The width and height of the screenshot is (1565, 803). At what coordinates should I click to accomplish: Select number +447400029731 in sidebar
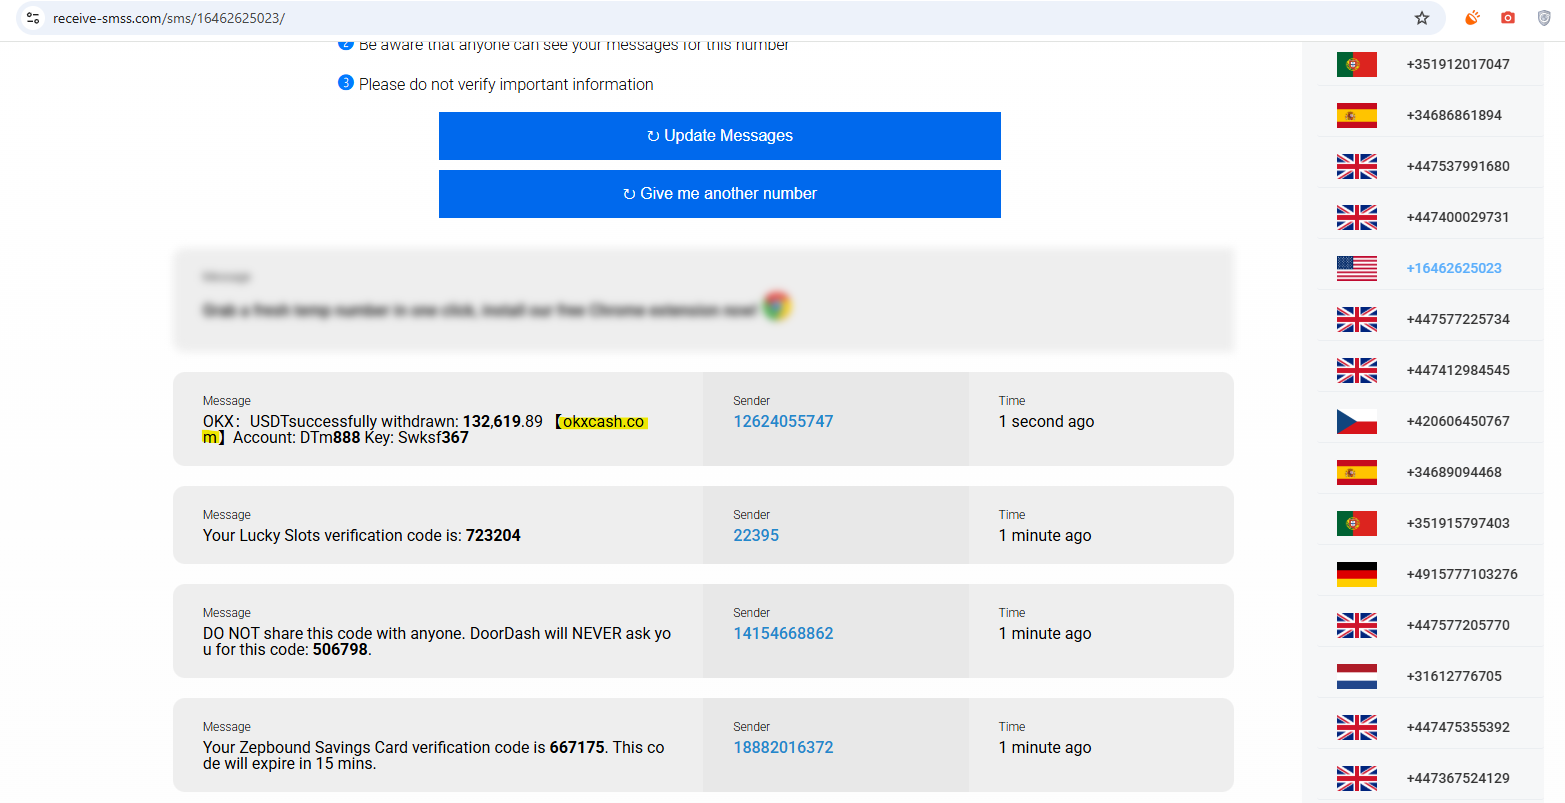tap(1458, 217)
